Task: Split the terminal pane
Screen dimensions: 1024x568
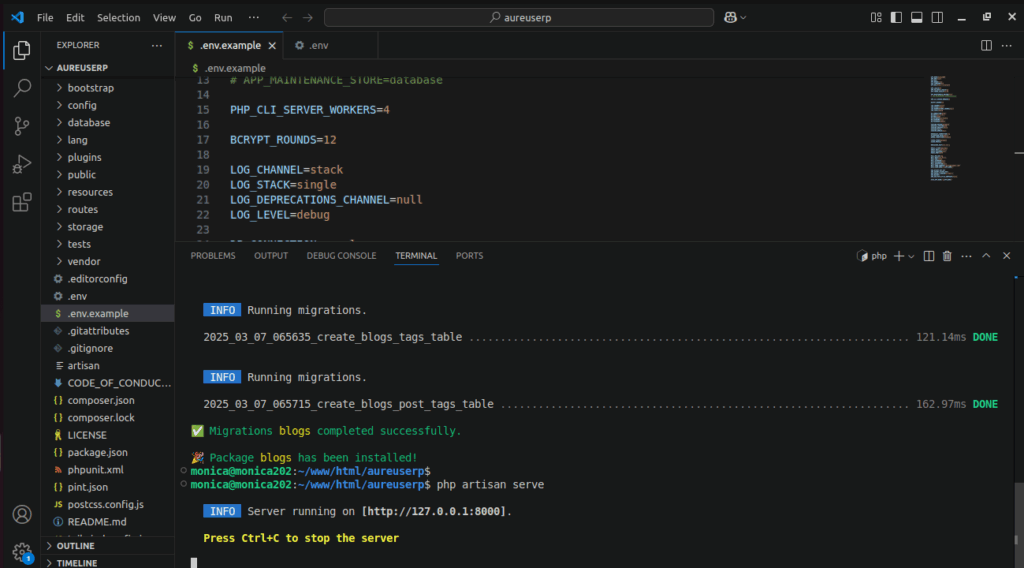Action: coord(928,256)
